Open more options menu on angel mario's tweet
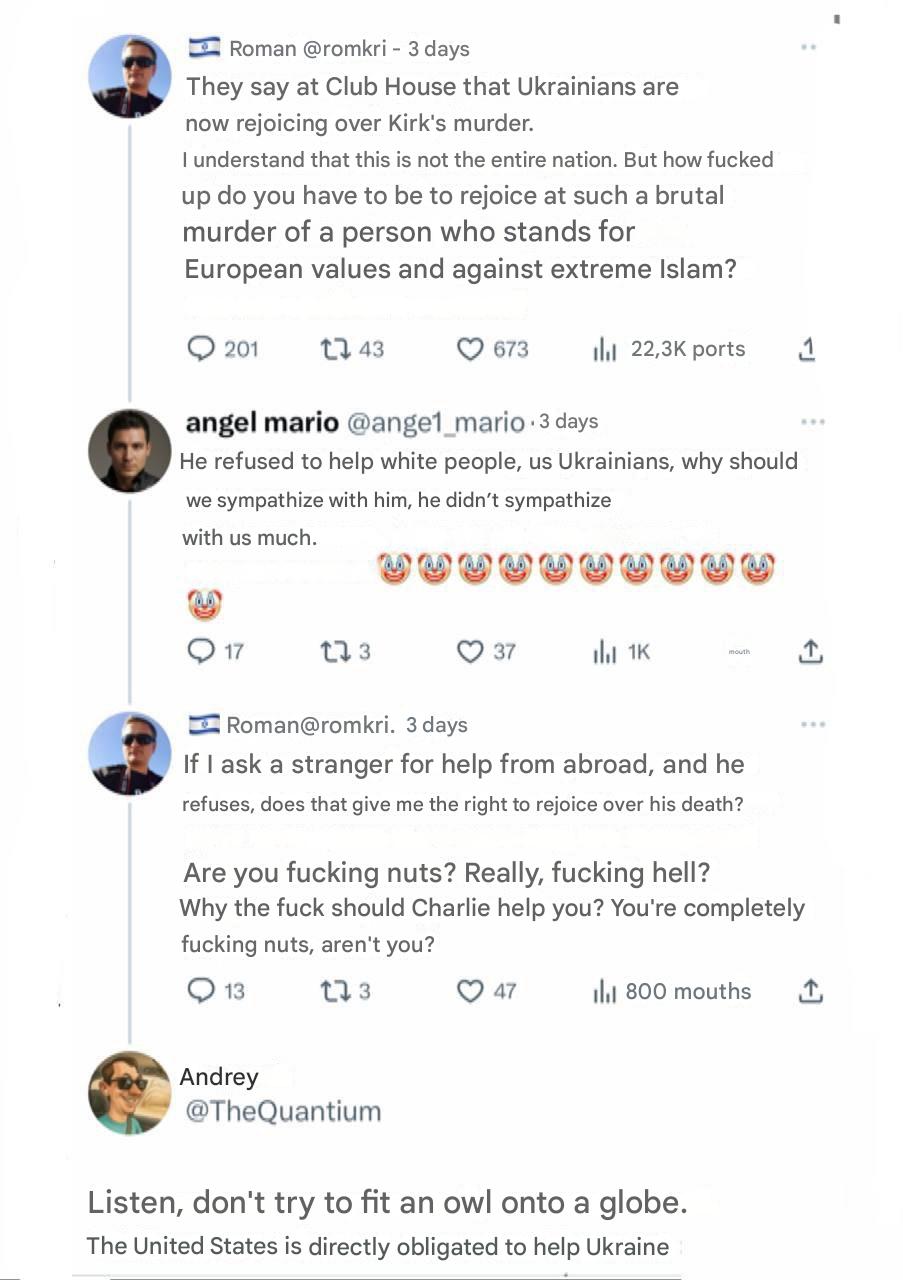The width and height of the screenshot is (903, 1280). click(x=813, y=422)
